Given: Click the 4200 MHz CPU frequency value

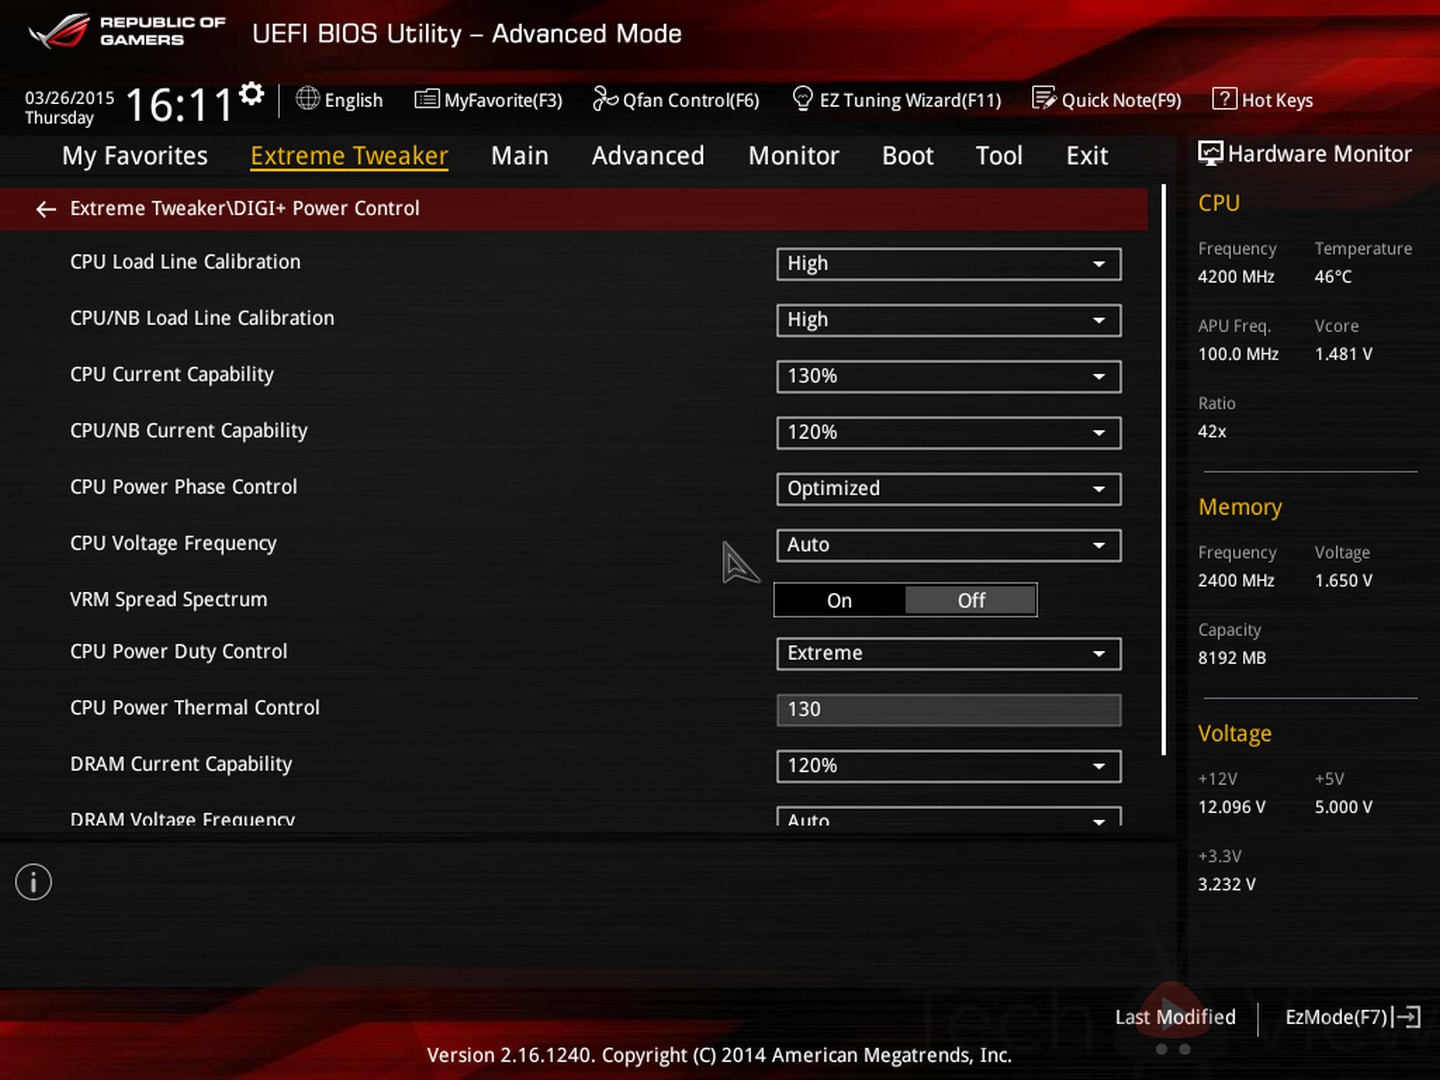Looking at the screenshot, I should point(1236,277).
